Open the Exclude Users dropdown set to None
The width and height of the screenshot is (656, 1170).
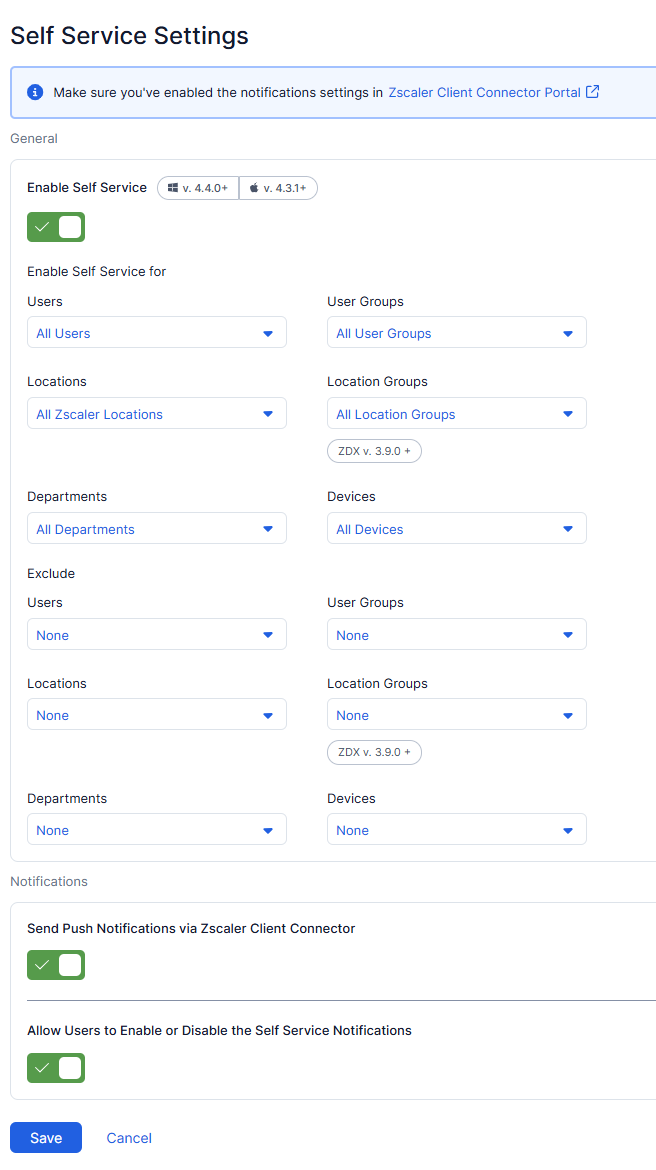157,634
